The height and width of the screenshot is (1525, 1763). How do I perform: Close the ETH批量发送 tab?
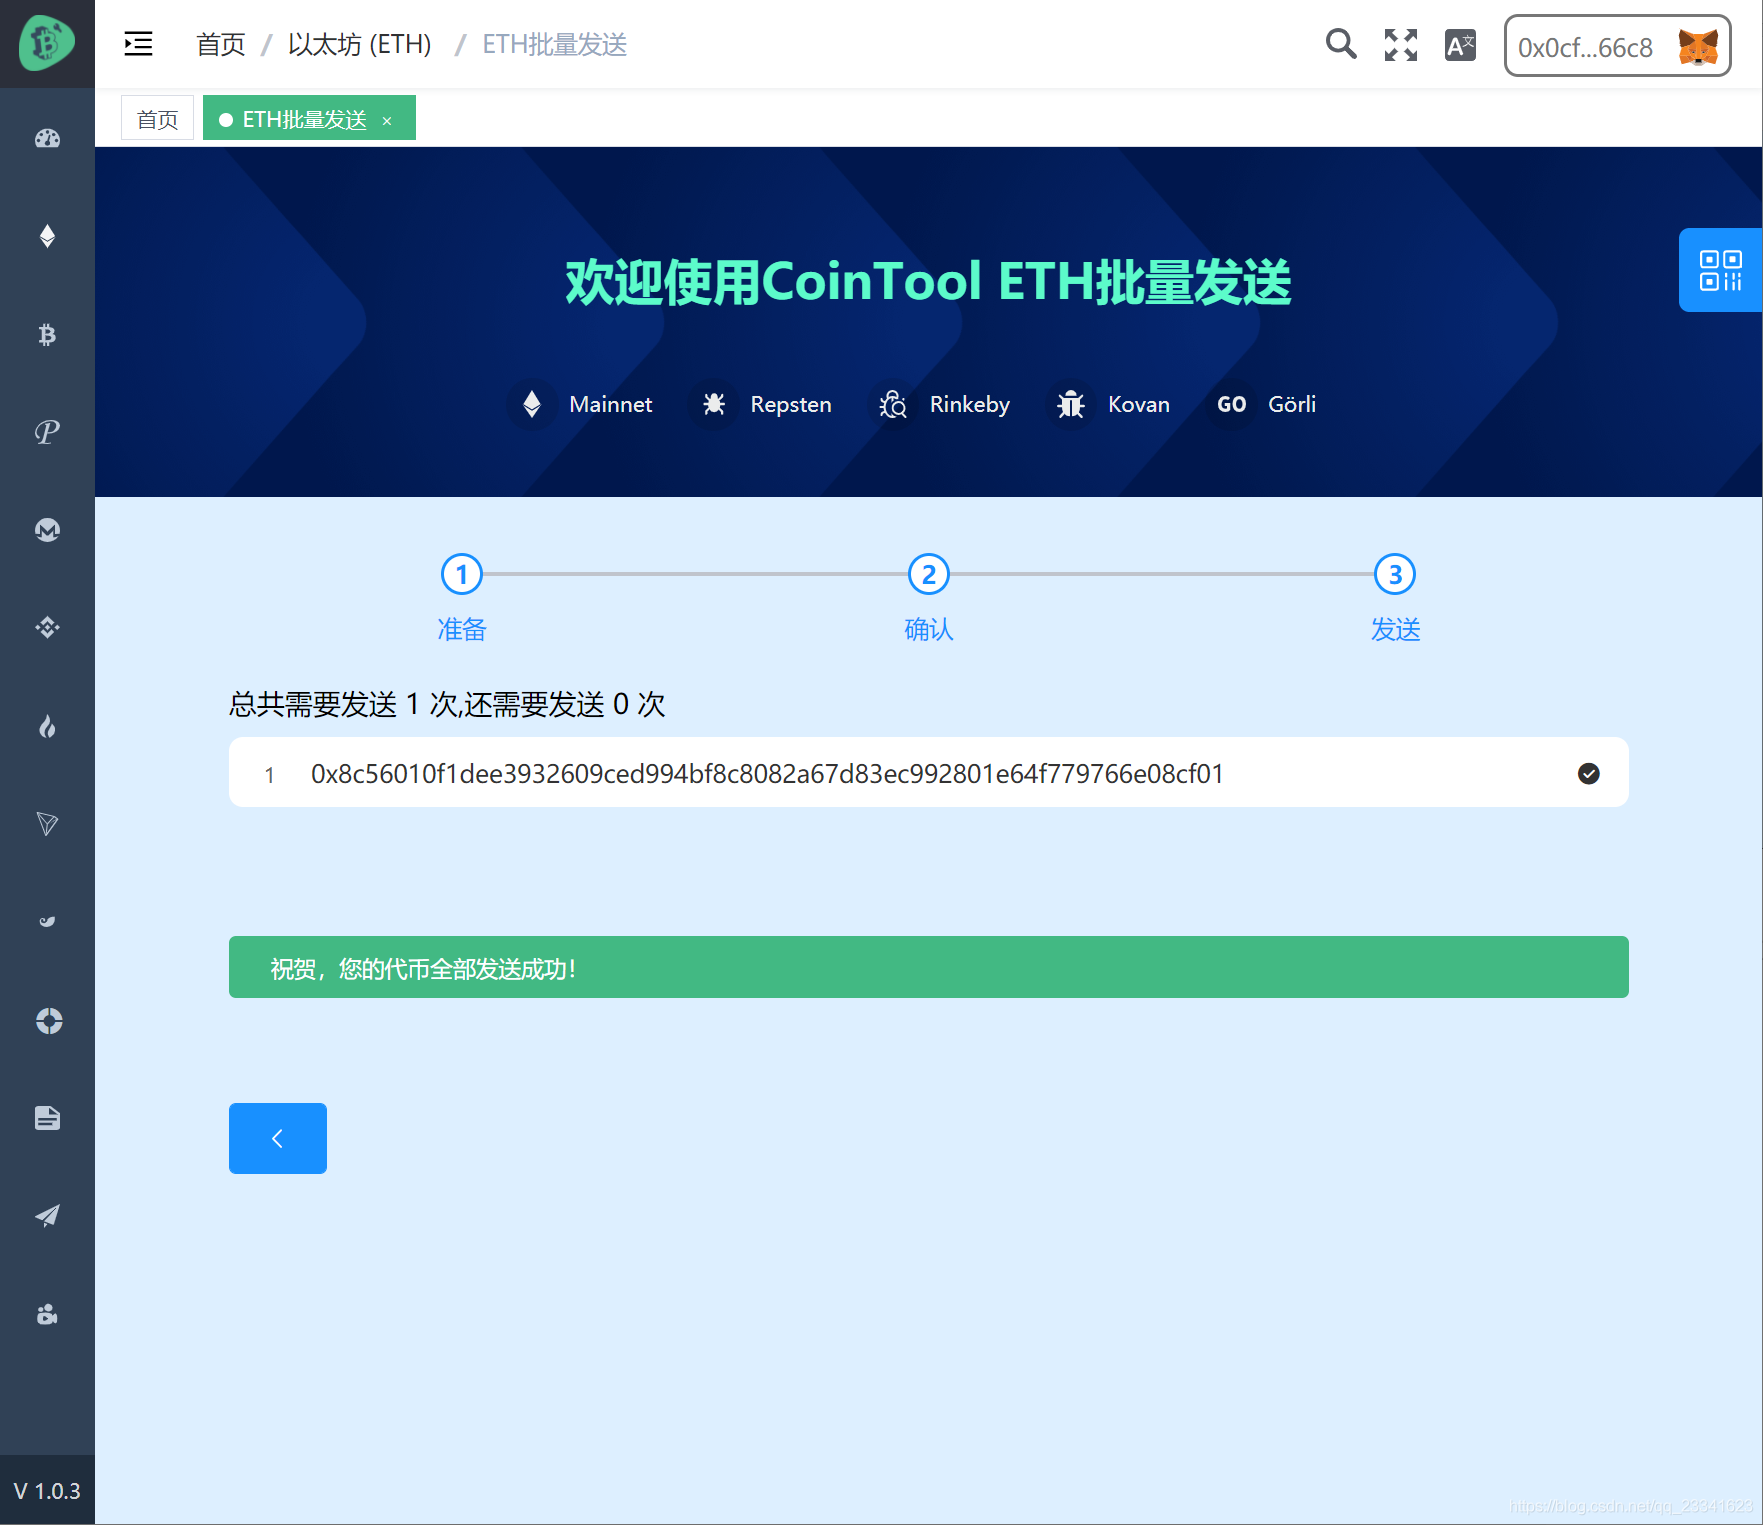pyautogui.click(x=388, y=119)
